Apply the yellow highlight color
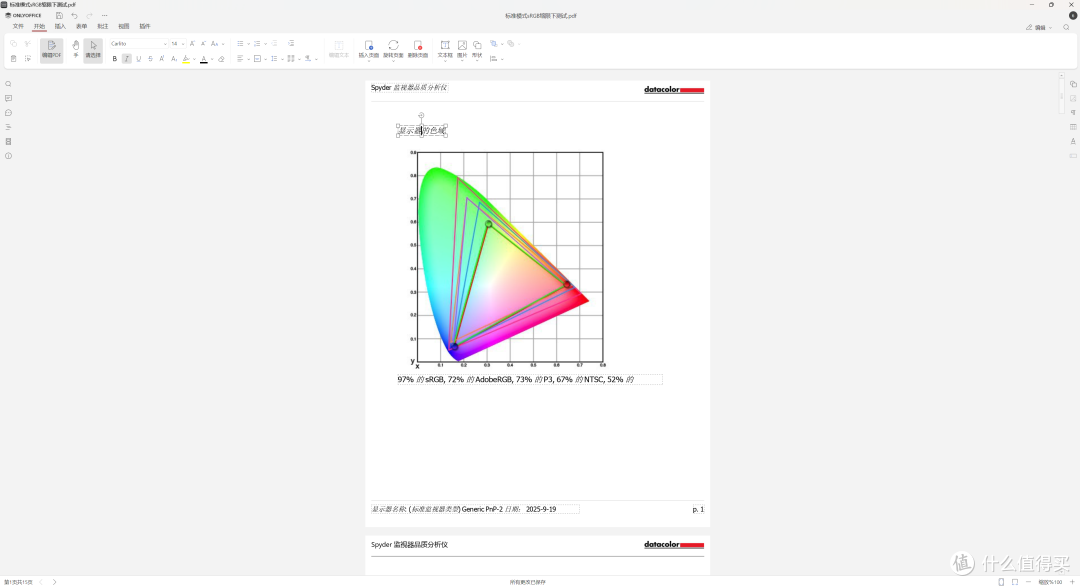 [186, 59]
